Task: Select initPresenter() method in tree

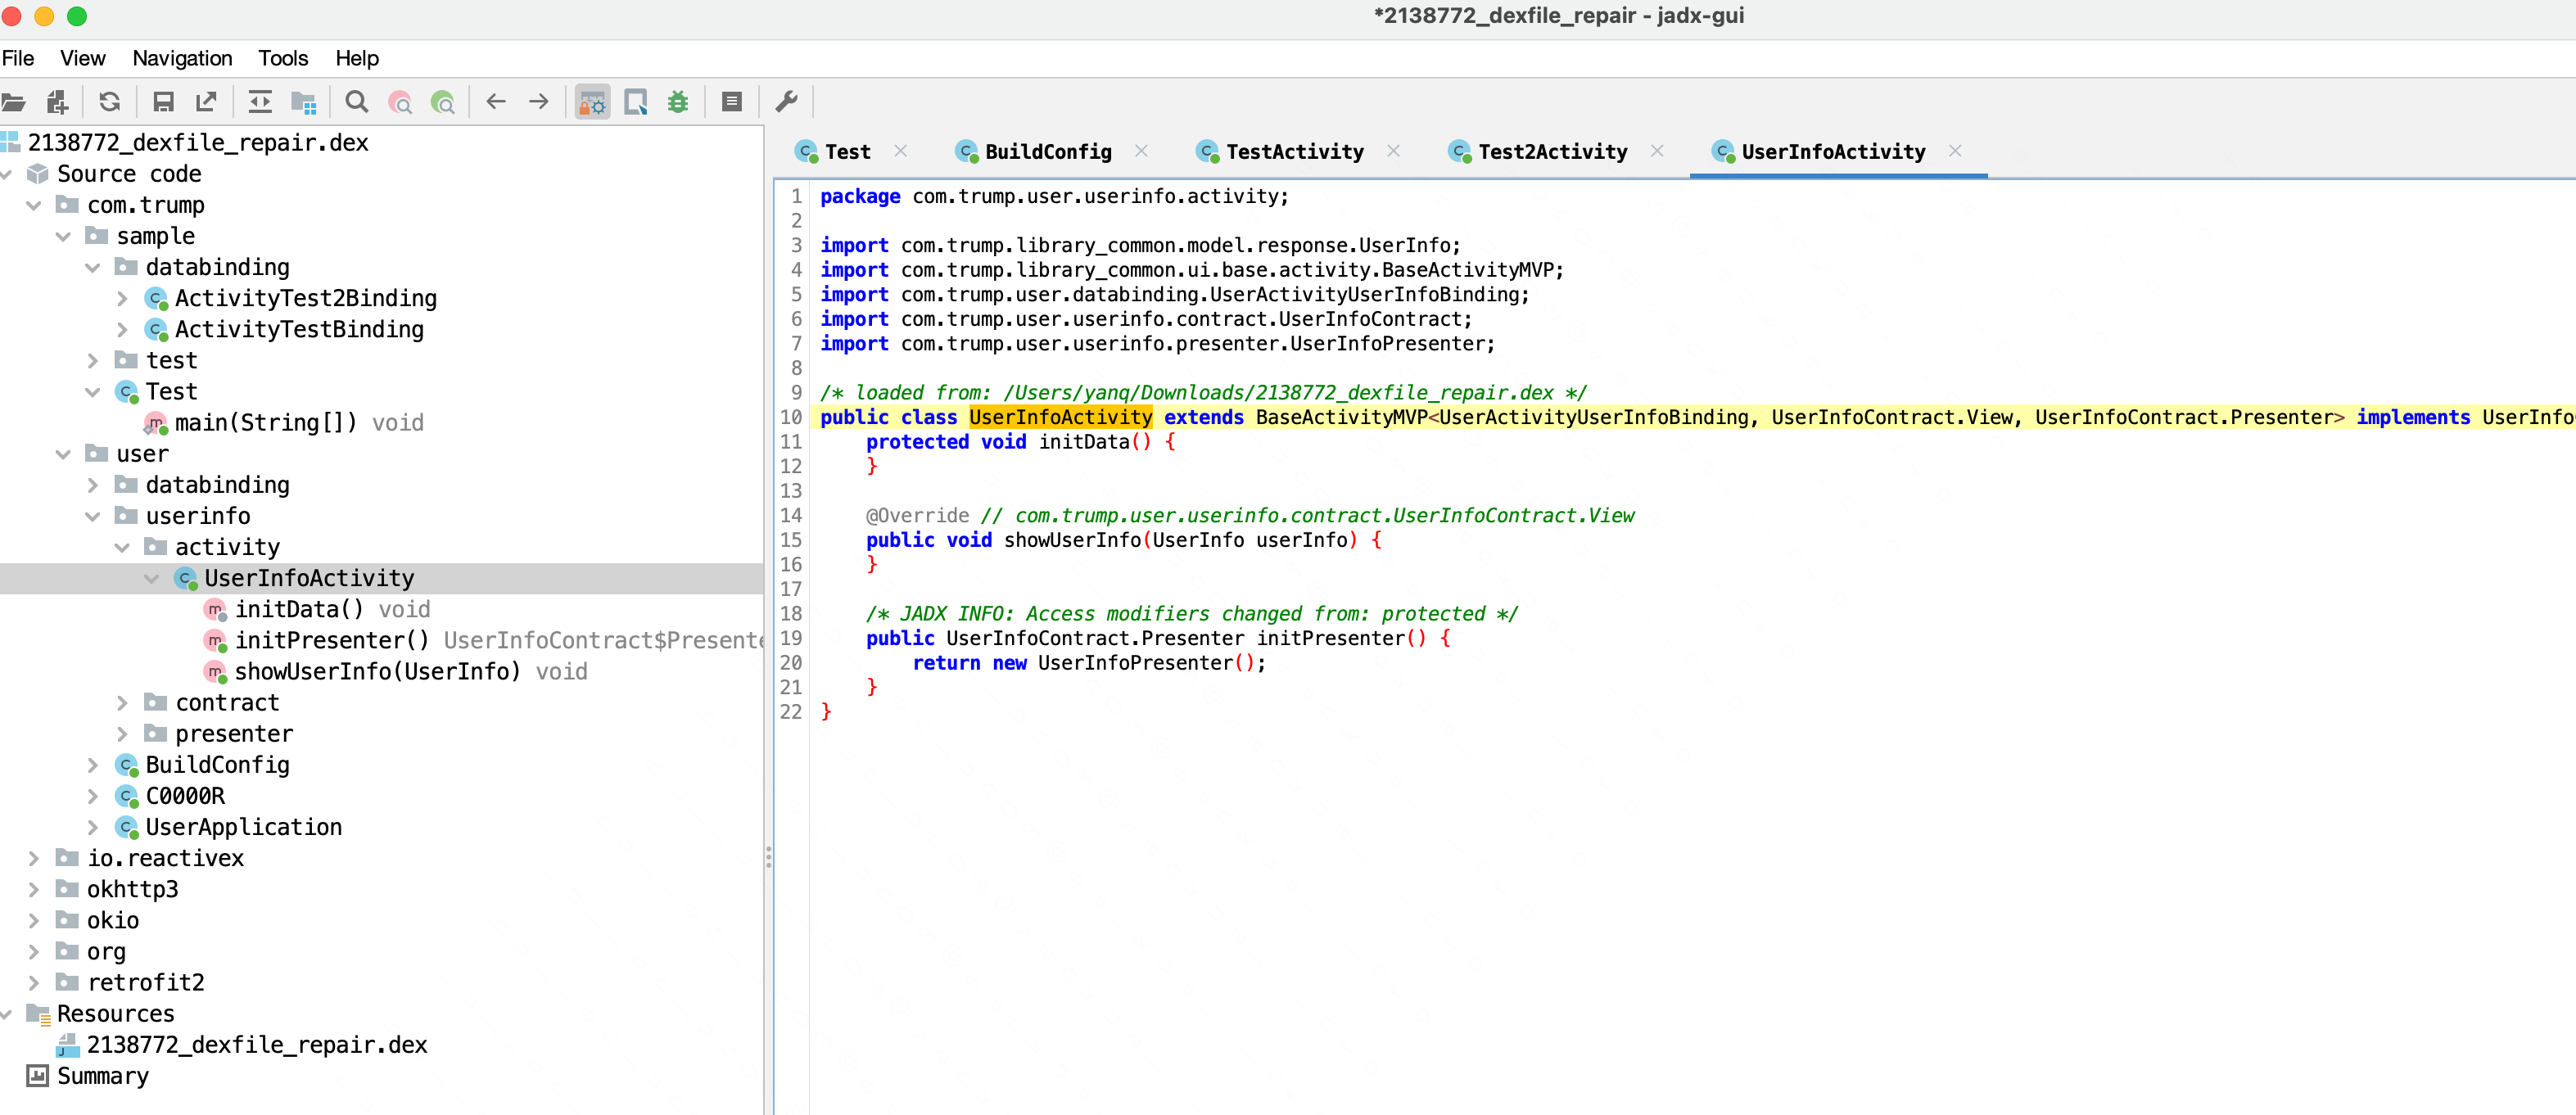Action: (x=331, y=640)
